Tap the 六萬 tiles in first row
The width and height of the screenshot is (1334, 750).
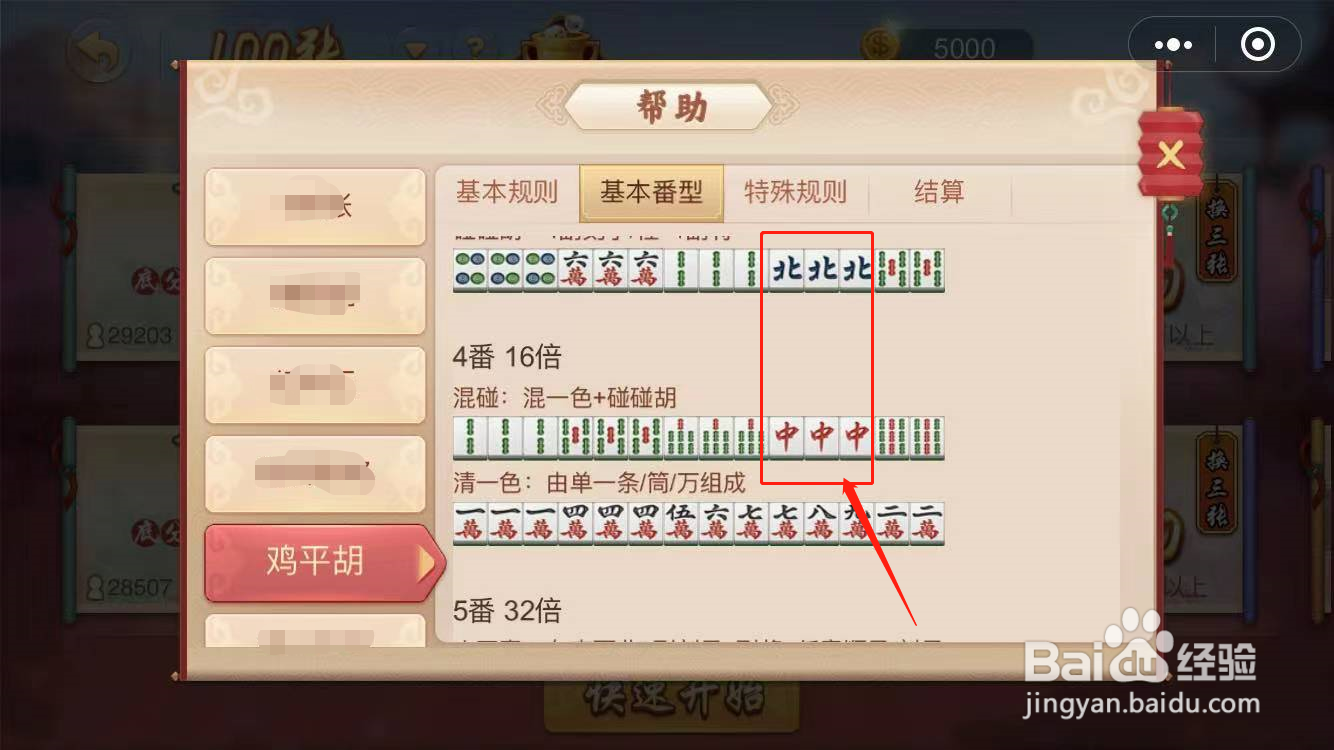coord(610,270)
